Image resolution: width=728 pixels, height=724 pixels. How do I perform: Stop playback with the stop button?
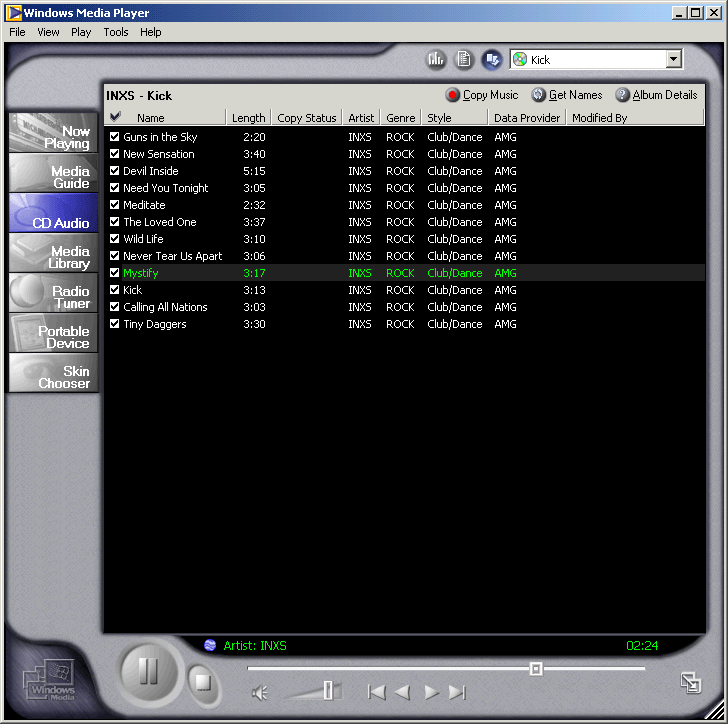click(203, 683)
